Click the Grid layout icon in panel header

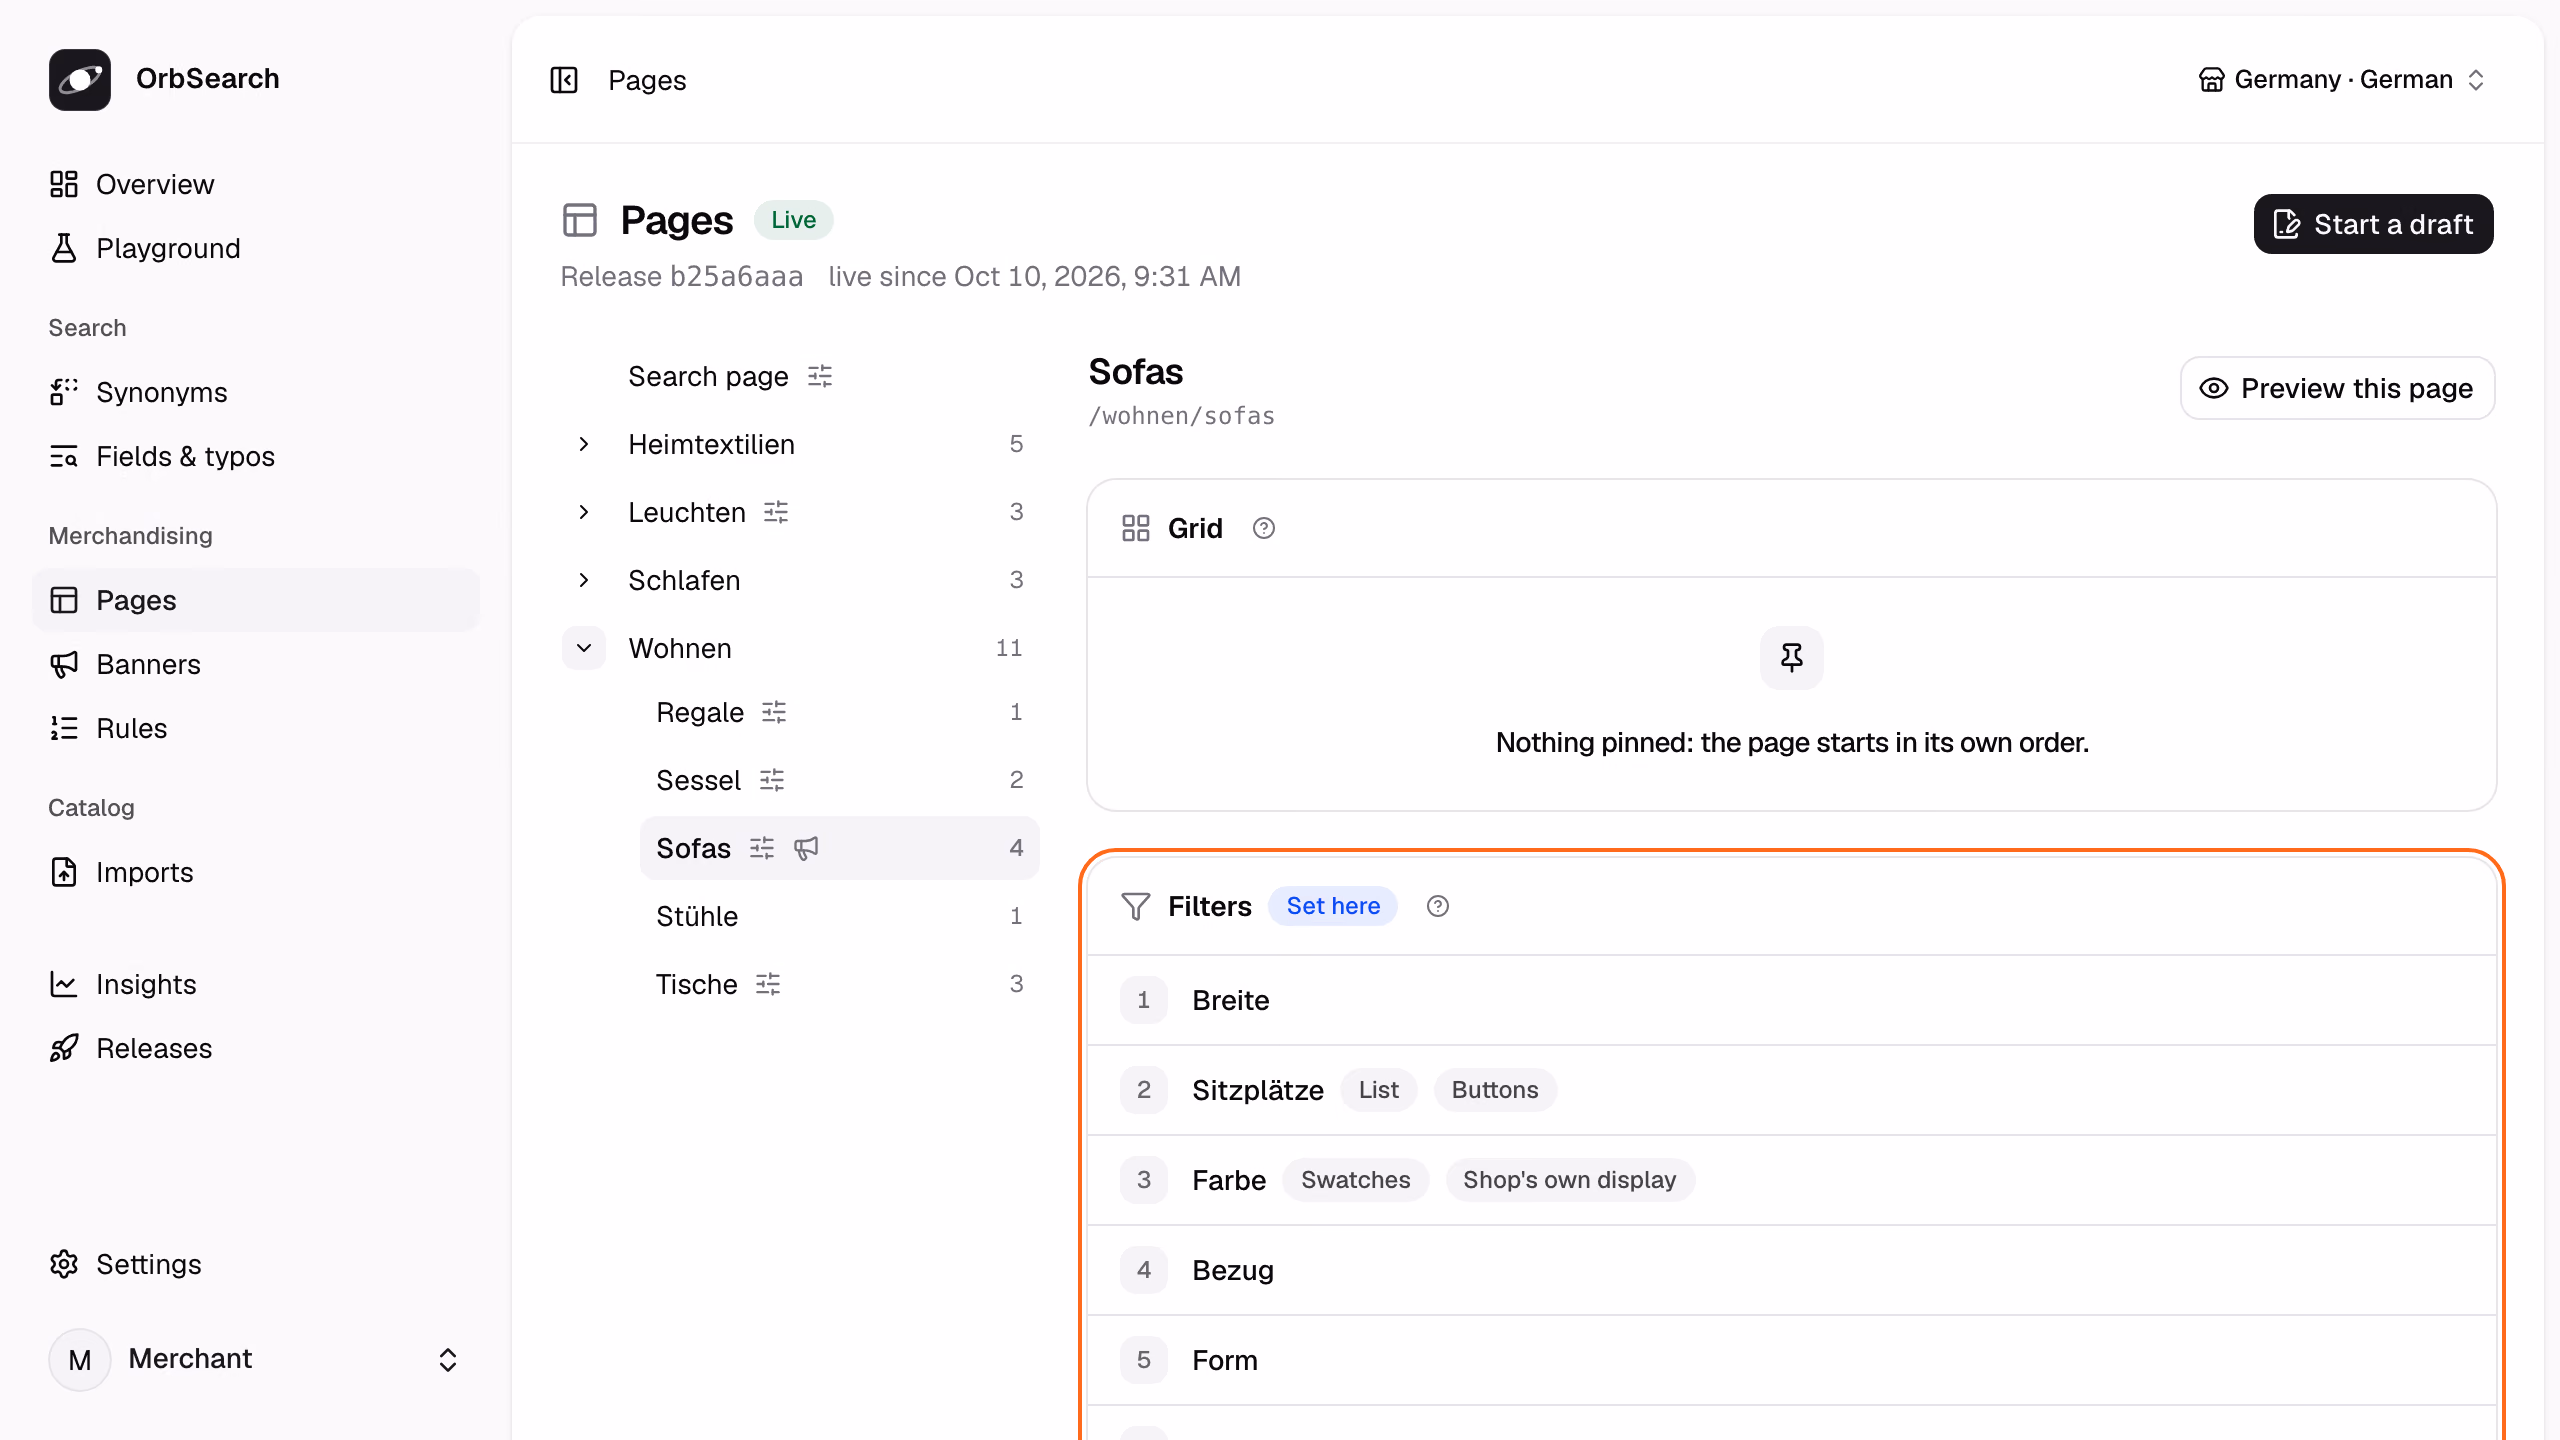click(x=1136, y=528)
